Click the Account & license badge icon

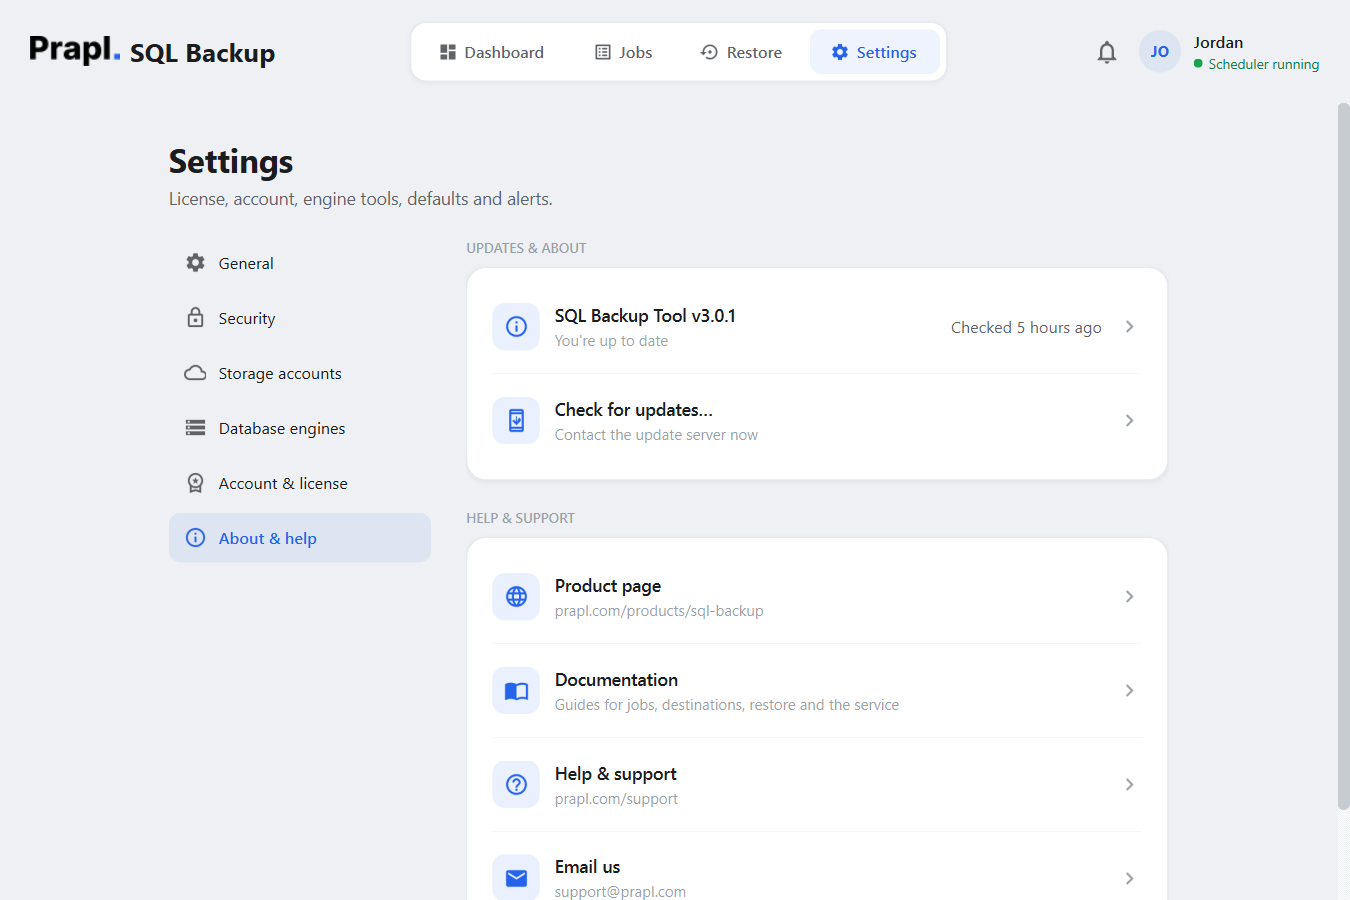point(195,483)
